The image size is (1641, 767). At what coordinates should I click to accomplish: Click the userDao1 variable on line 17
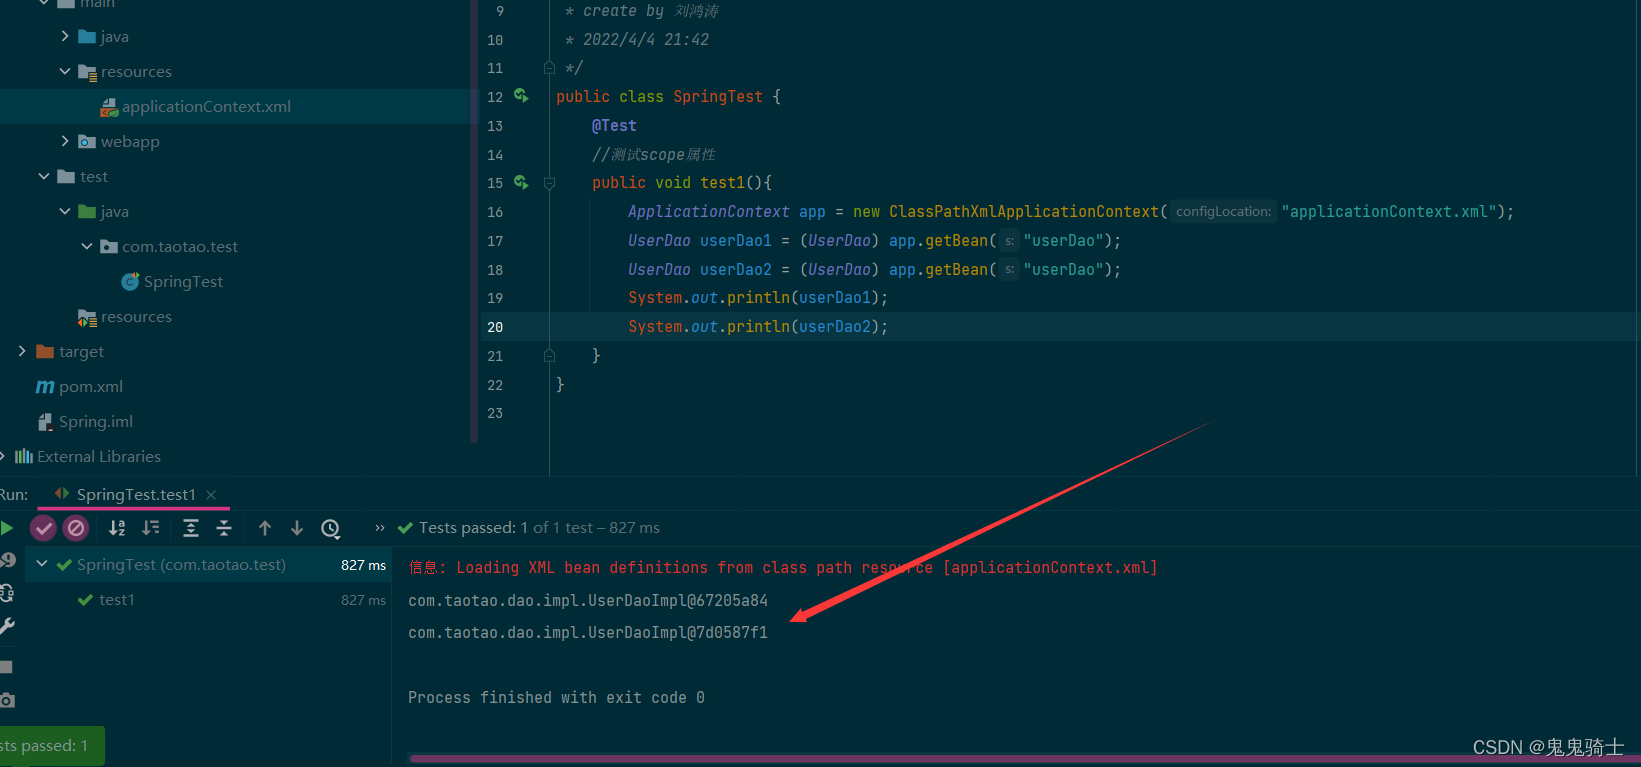[736, 241]
